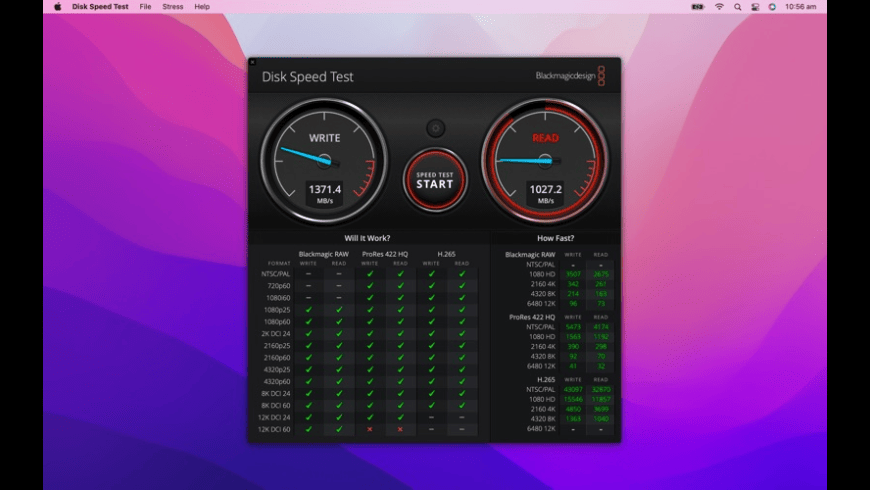Click H.265 write checkmark in 8K DCI 60 row
The width and height of the screenshot is (870, 490).
click(x=431, y=405)
